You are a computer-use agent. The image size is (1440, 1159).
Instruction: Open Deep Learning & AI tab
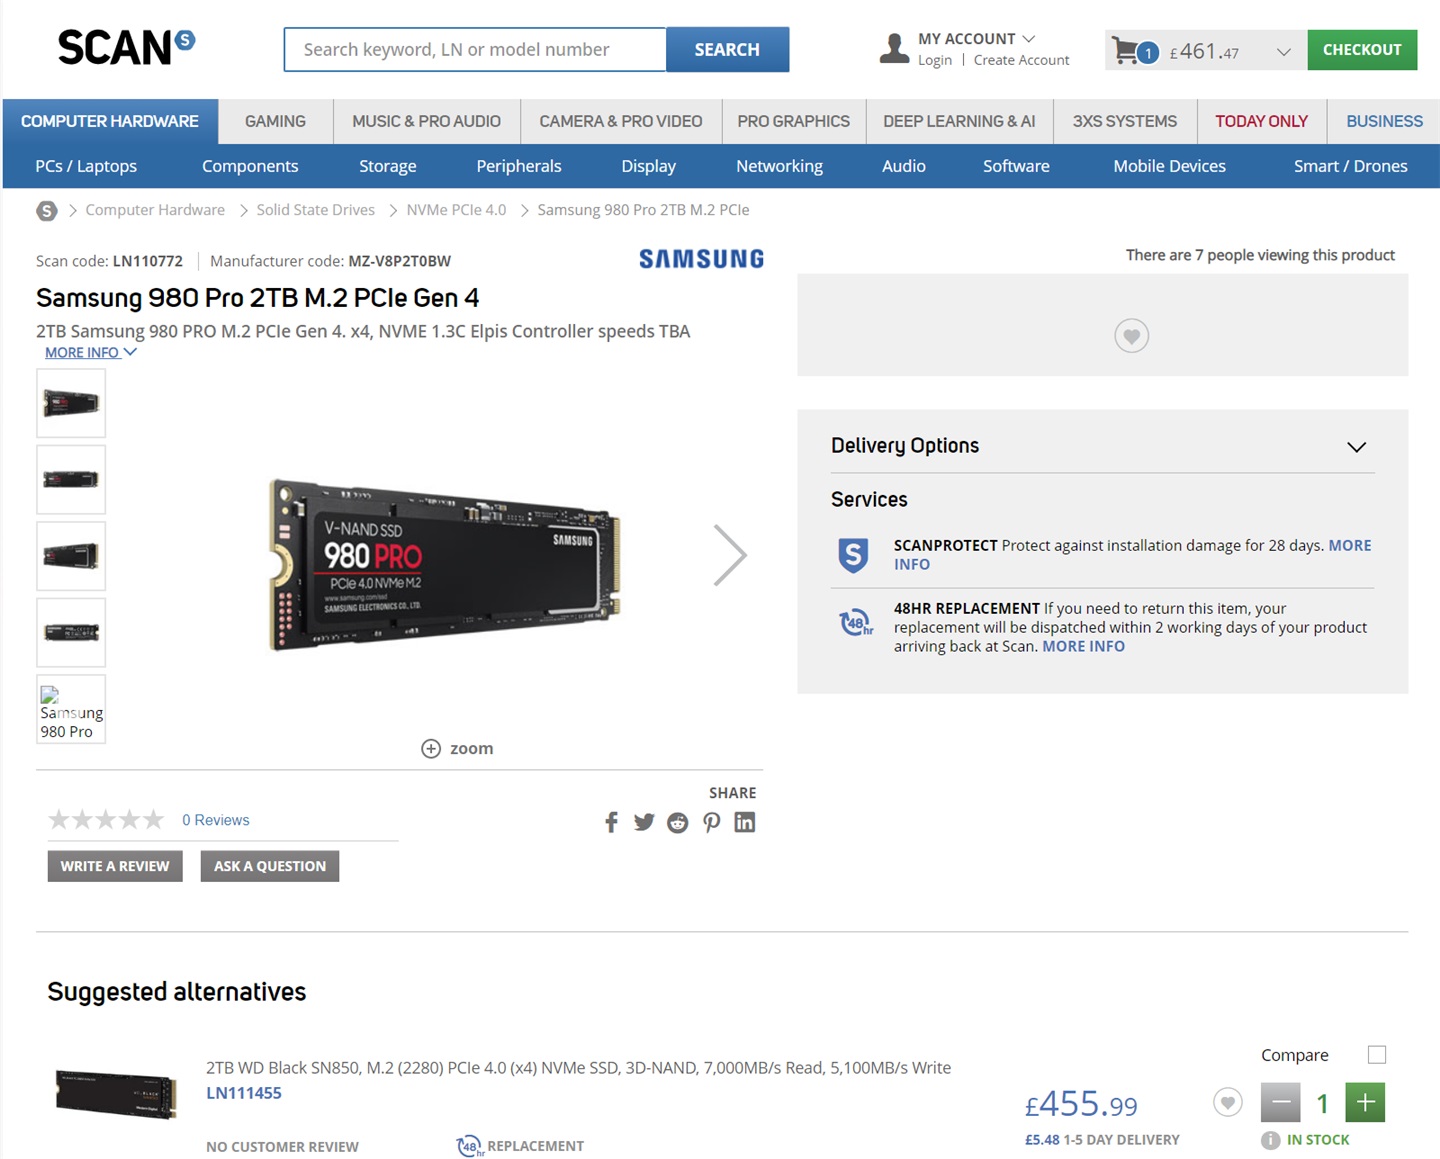point(959,121)
